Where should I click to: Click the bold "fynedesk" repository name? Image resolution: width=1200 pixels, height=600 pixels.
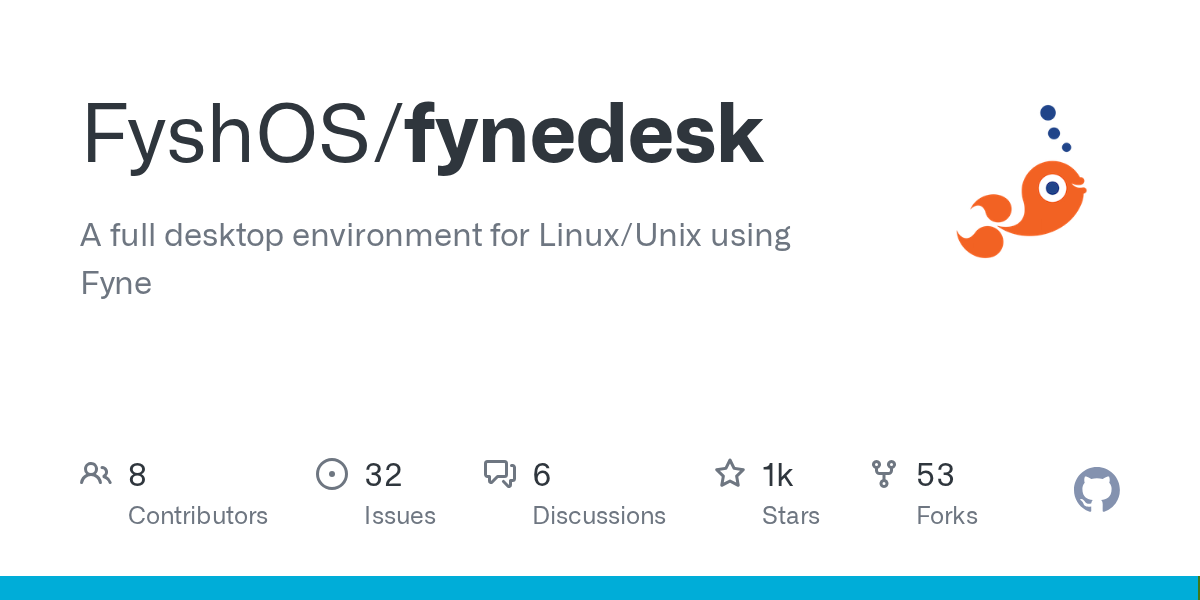(585, 135)
